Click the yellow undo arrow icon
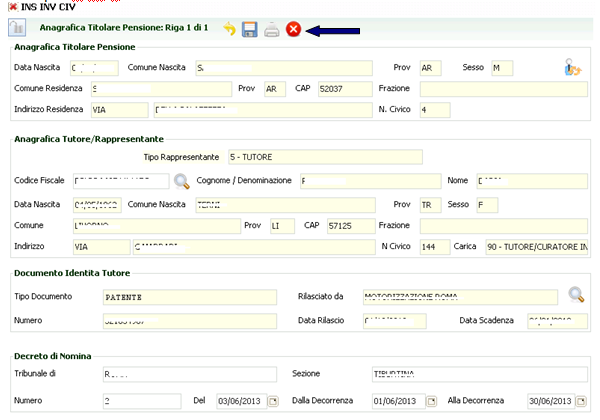Image resolution: width=600 pixels, height=420 pixels. click(x=230, y=29)
